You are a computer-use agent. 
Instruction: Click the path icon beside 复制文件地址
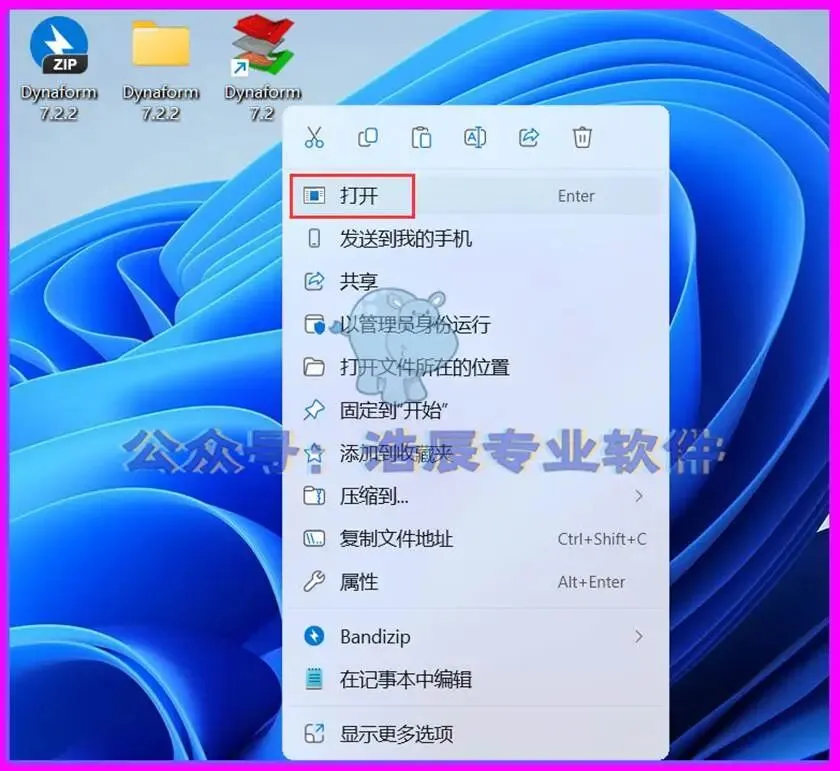coord(314,538)
